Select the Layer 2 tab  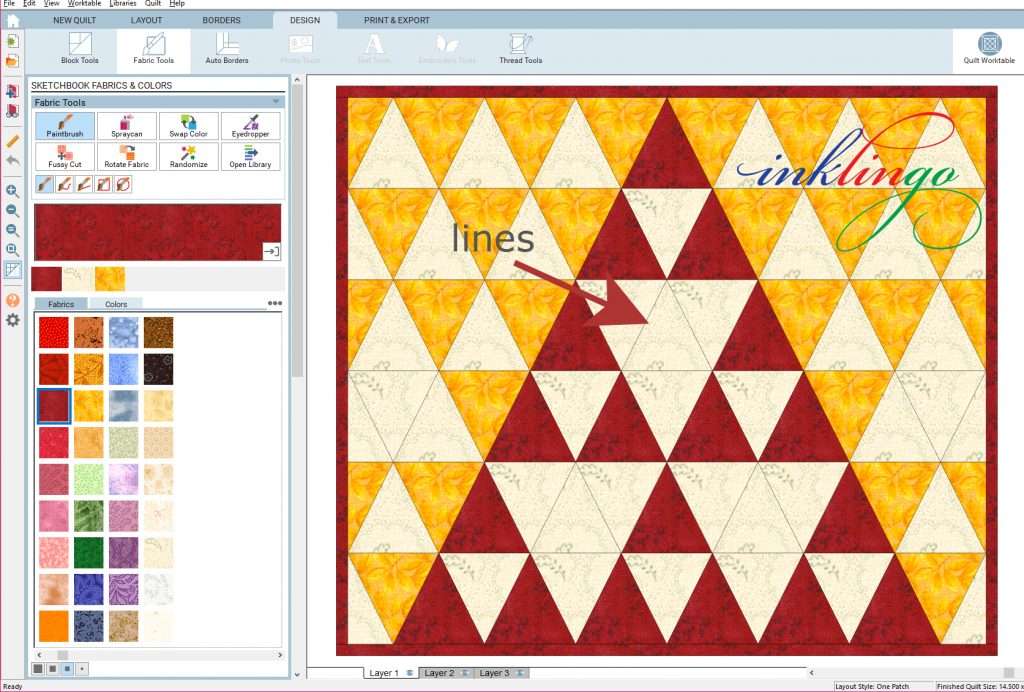click(445, 673)
